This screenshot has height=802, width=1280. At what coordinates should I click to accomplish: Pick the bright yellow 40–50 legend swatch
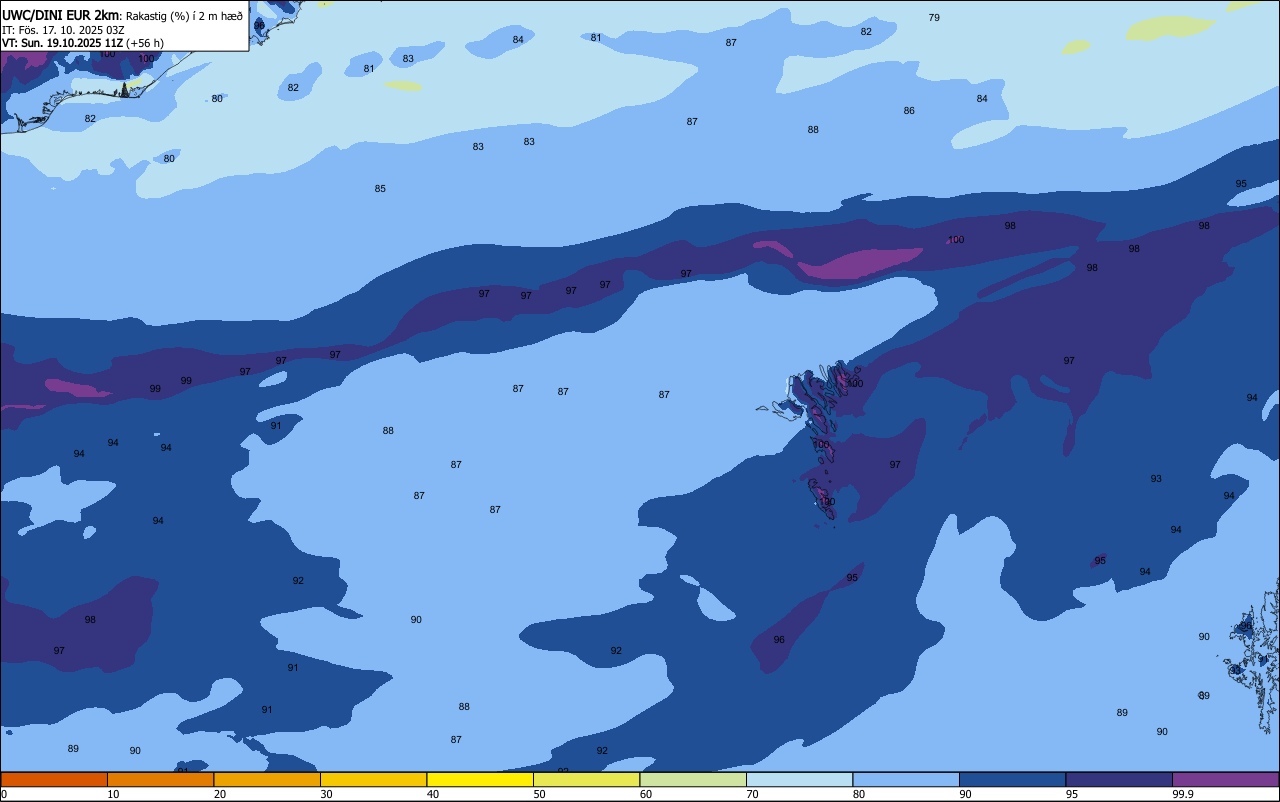tap(480, 779)
